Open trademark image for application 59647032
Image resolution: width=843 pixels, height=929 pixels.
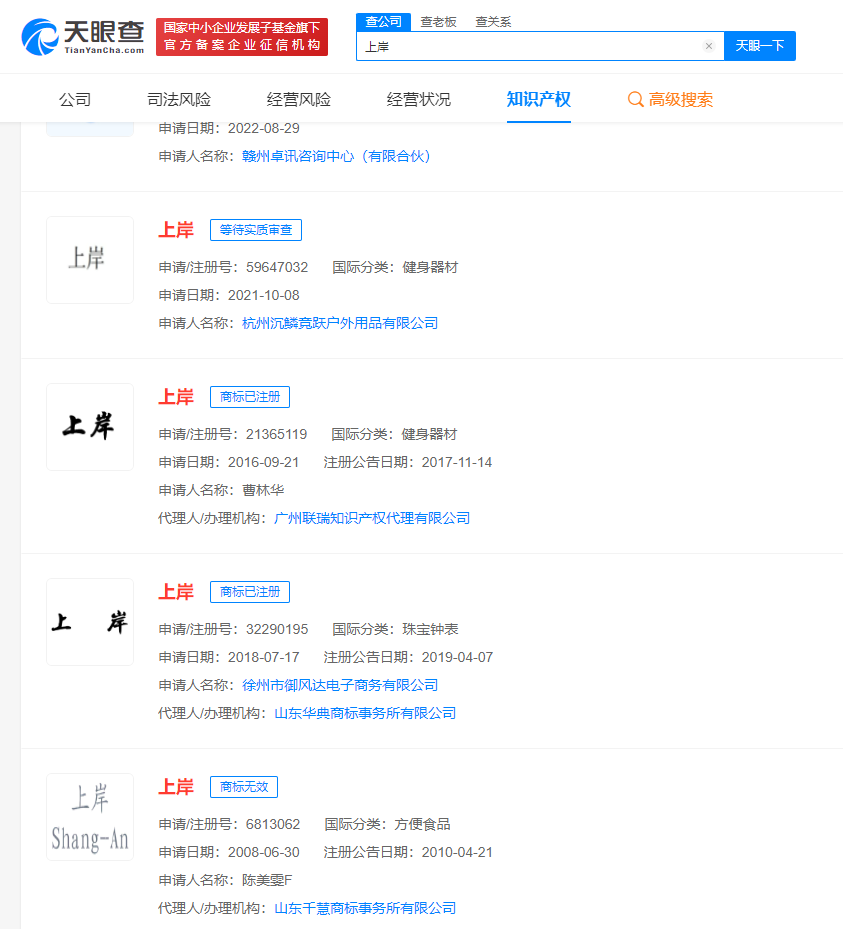(90, 260)
